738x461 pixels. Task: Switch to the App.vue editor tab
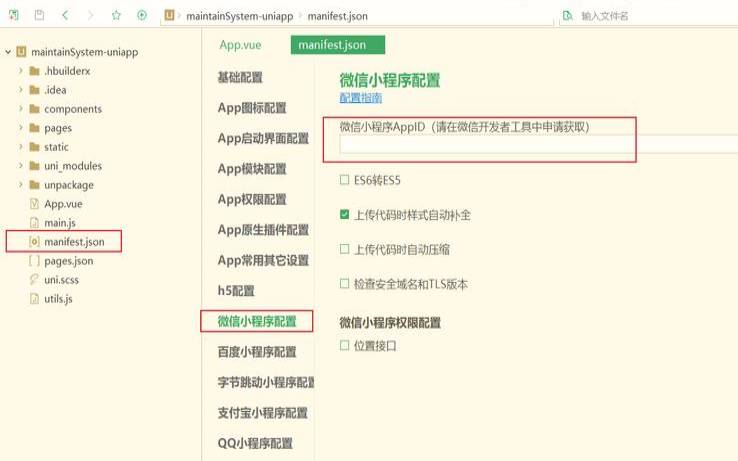240,45
